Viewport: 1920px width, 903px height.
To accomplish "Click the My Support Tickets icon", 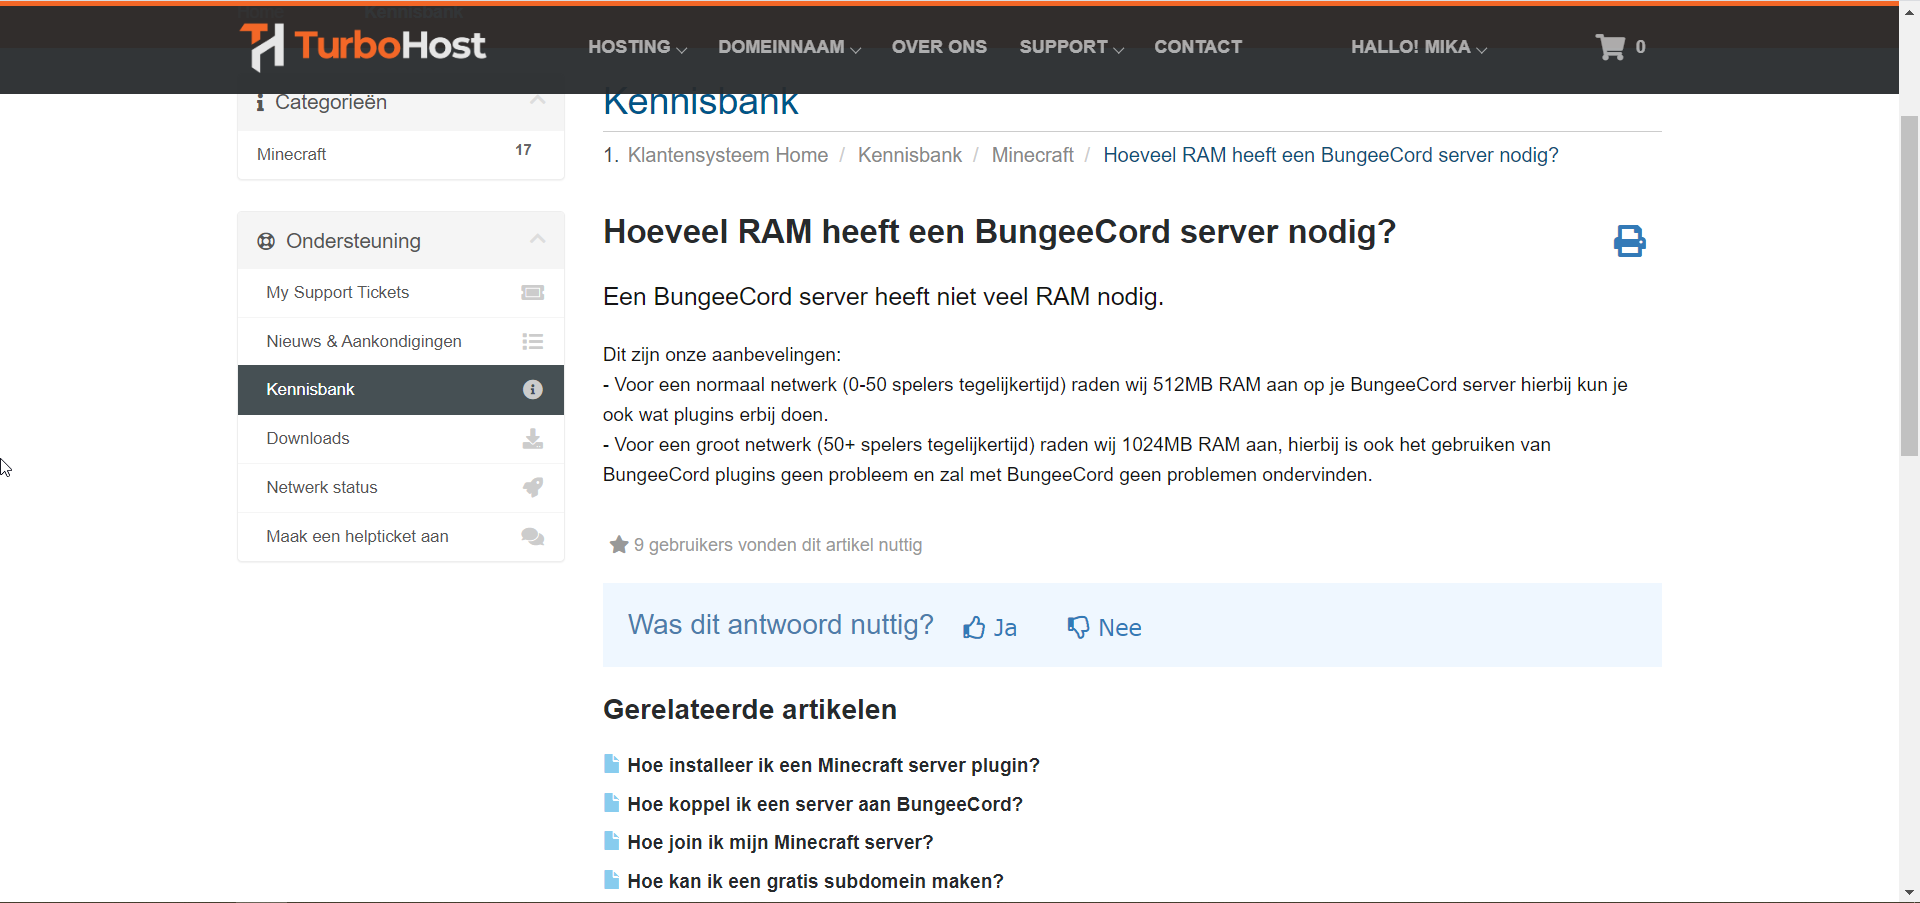I will (x=532, y=293).
